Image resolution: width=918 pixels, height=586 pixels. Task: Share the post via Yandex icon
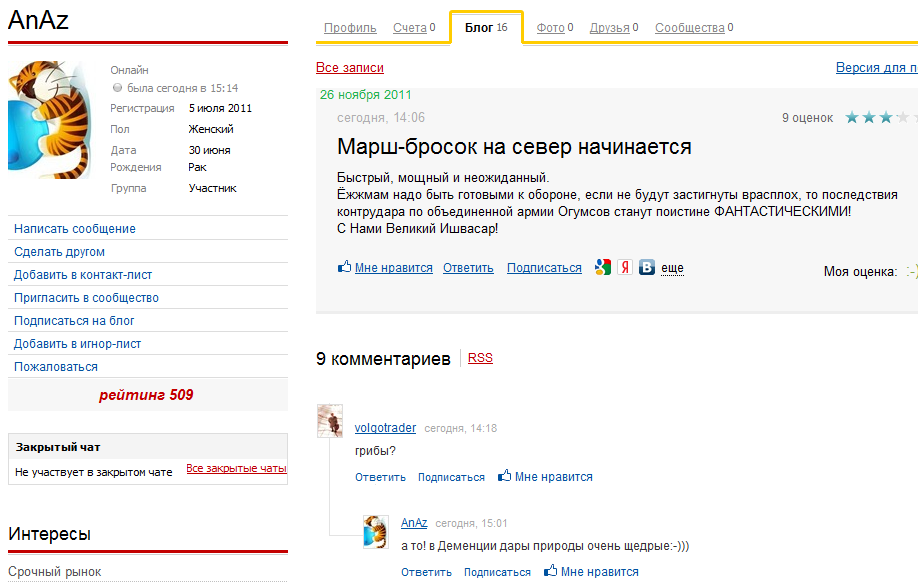pos(625,267)
